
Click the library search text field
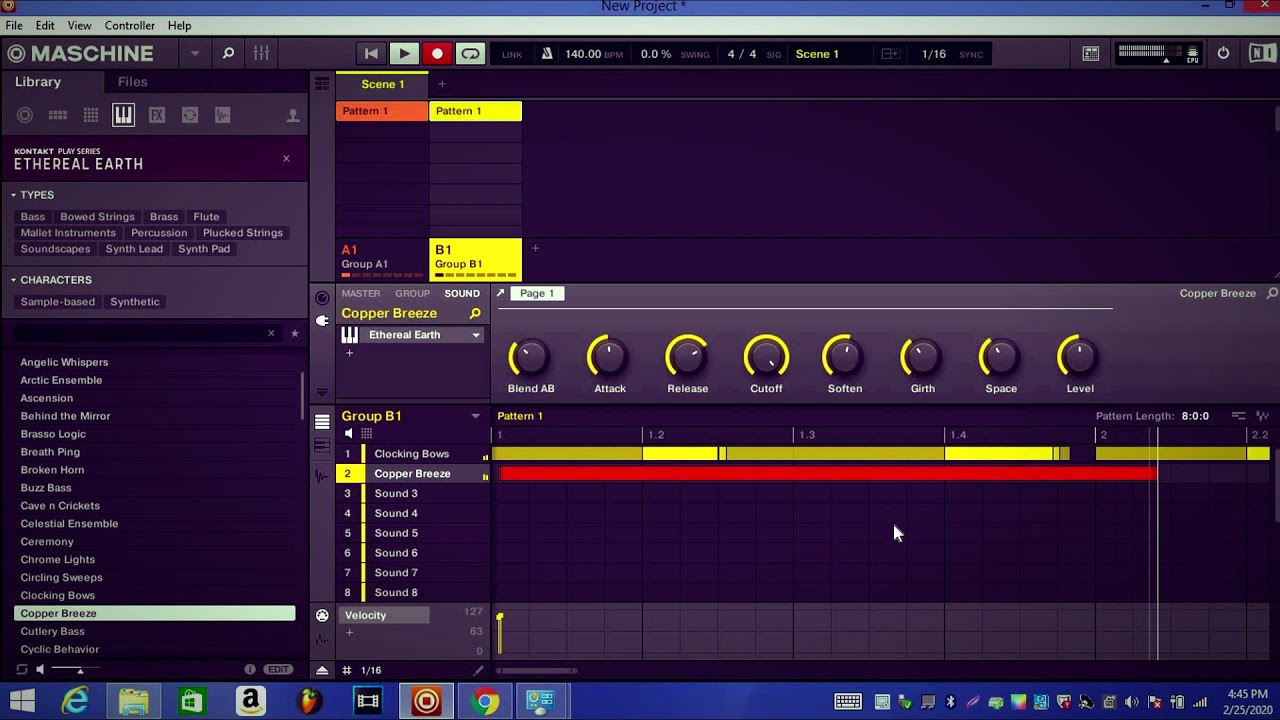click(x=140, y=333)
